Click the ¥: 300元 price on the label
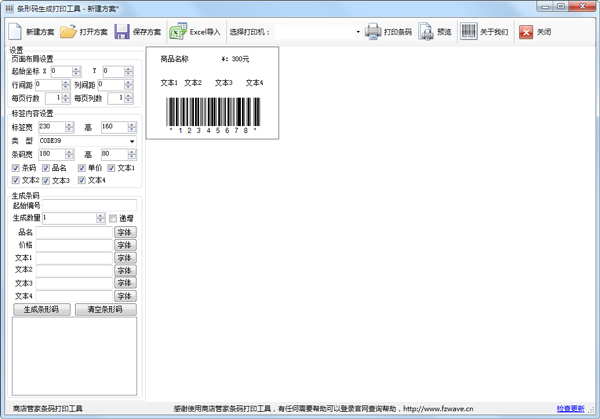Screen dimensions: 600x419 (x=235, y=59)
